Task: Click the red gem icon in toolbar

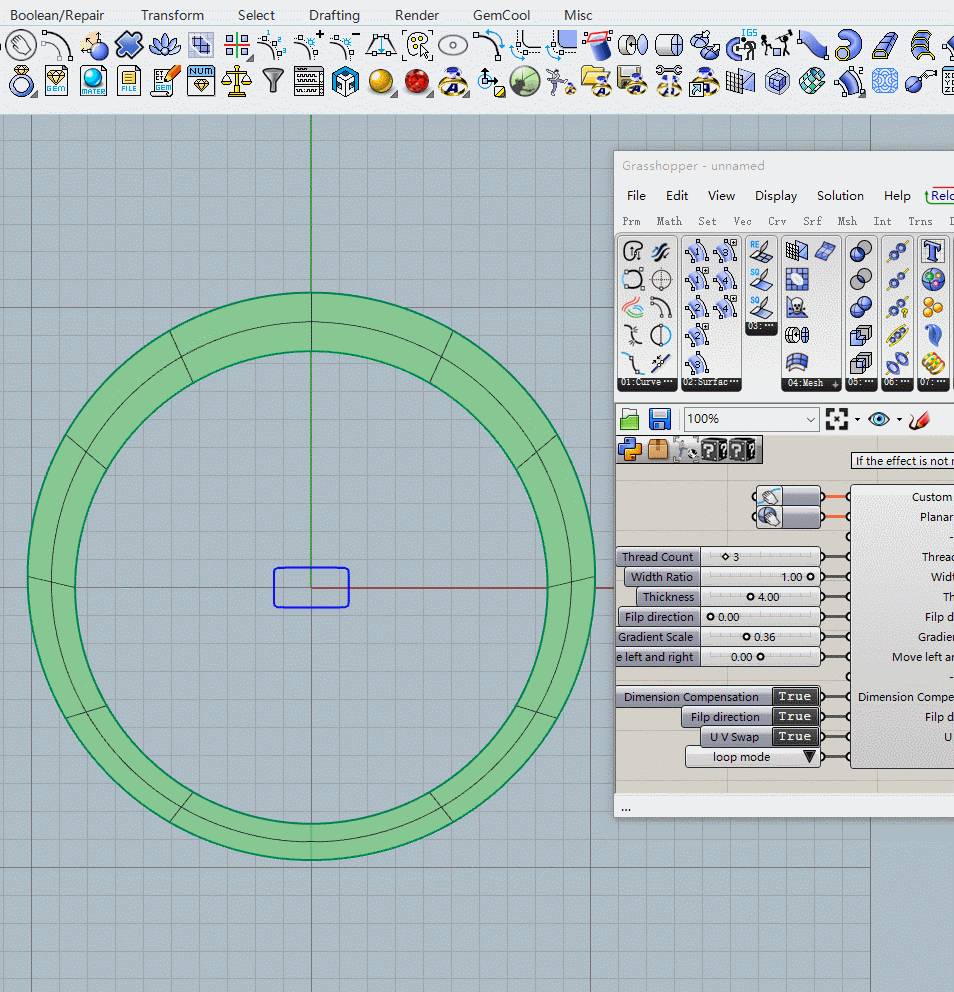Action: (417, 81)
